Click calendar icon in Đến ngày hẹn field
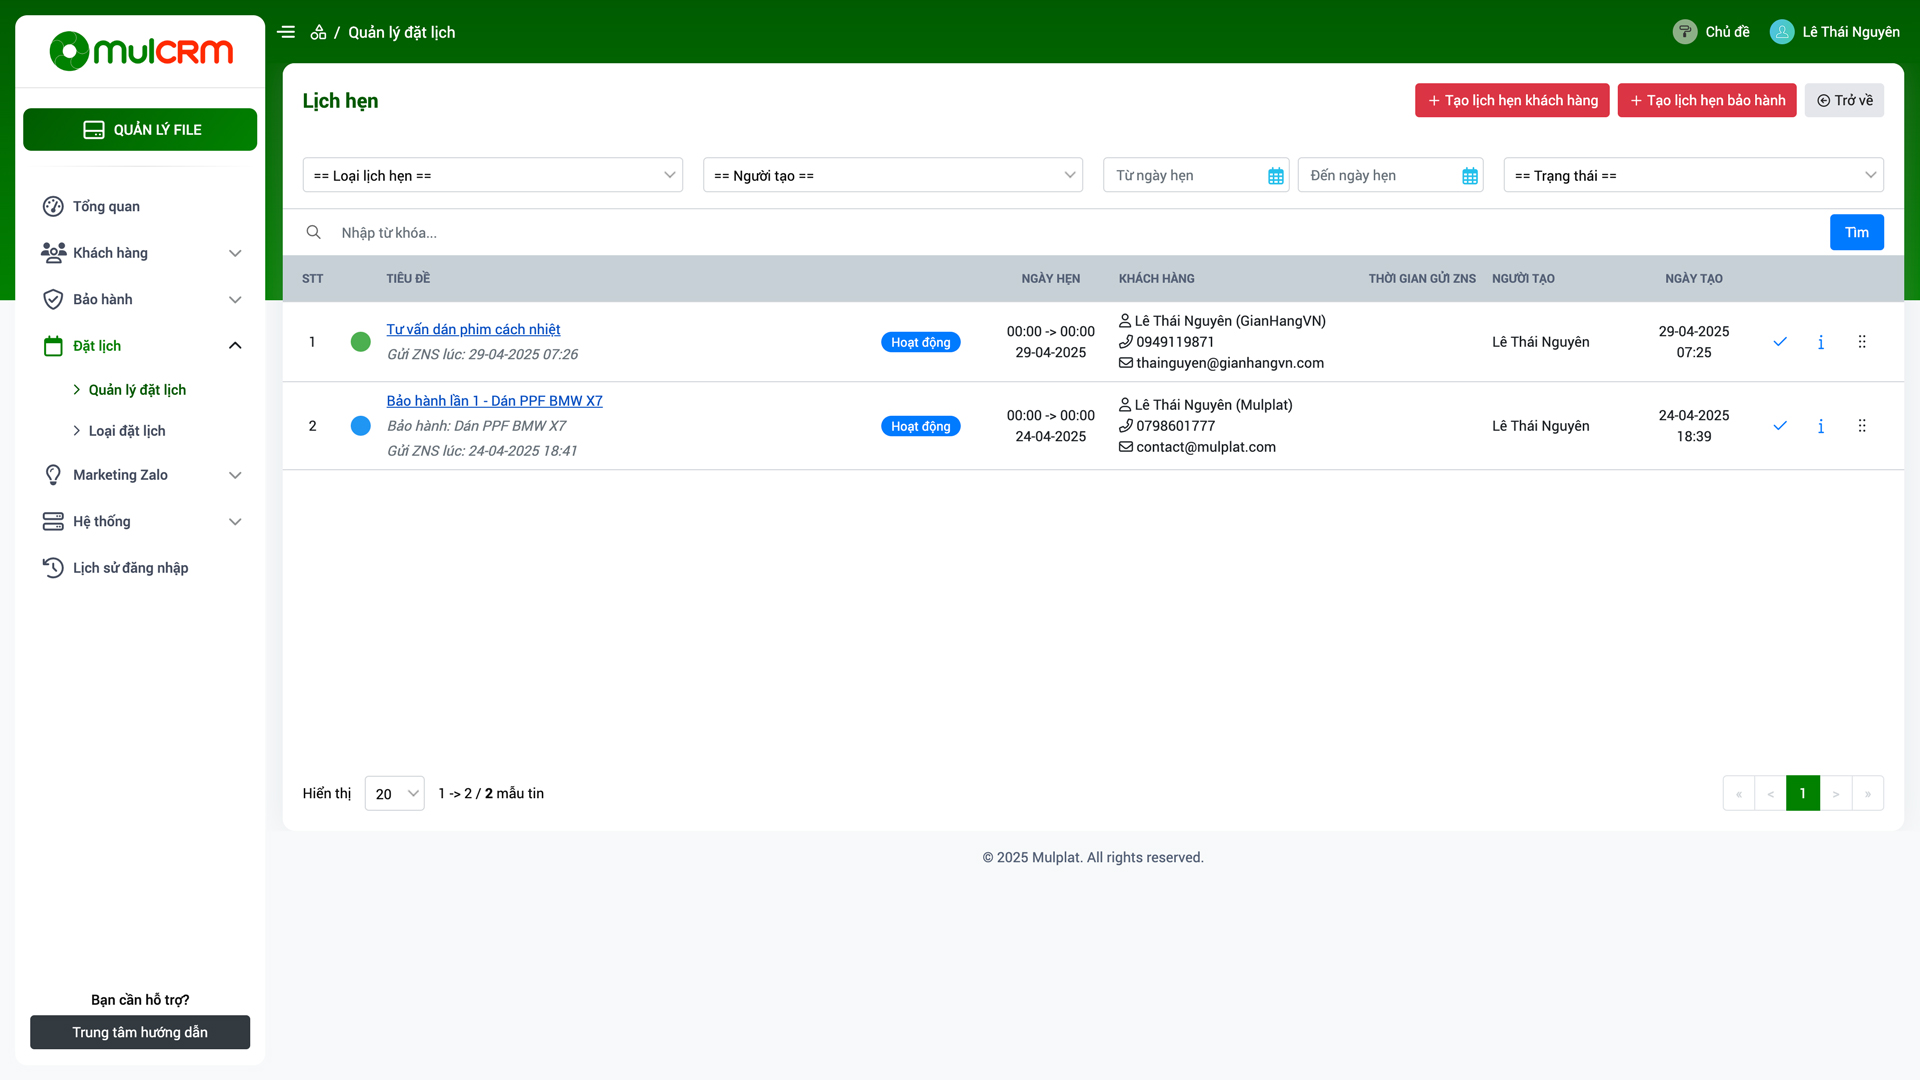 pyautogui.click(x=1469, y=176)
